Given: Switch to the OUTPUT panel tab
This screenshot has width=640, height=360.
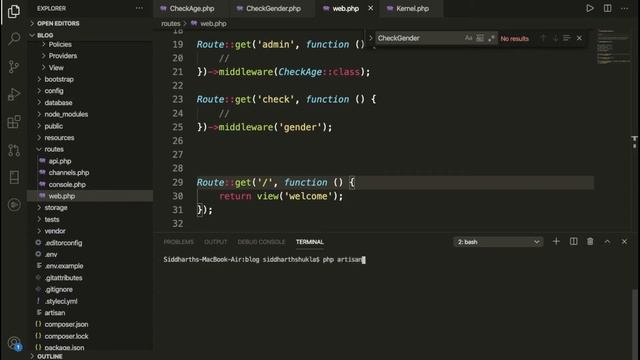Looking at the screenshot, I should pyautogui.click(x=216, y=242).
